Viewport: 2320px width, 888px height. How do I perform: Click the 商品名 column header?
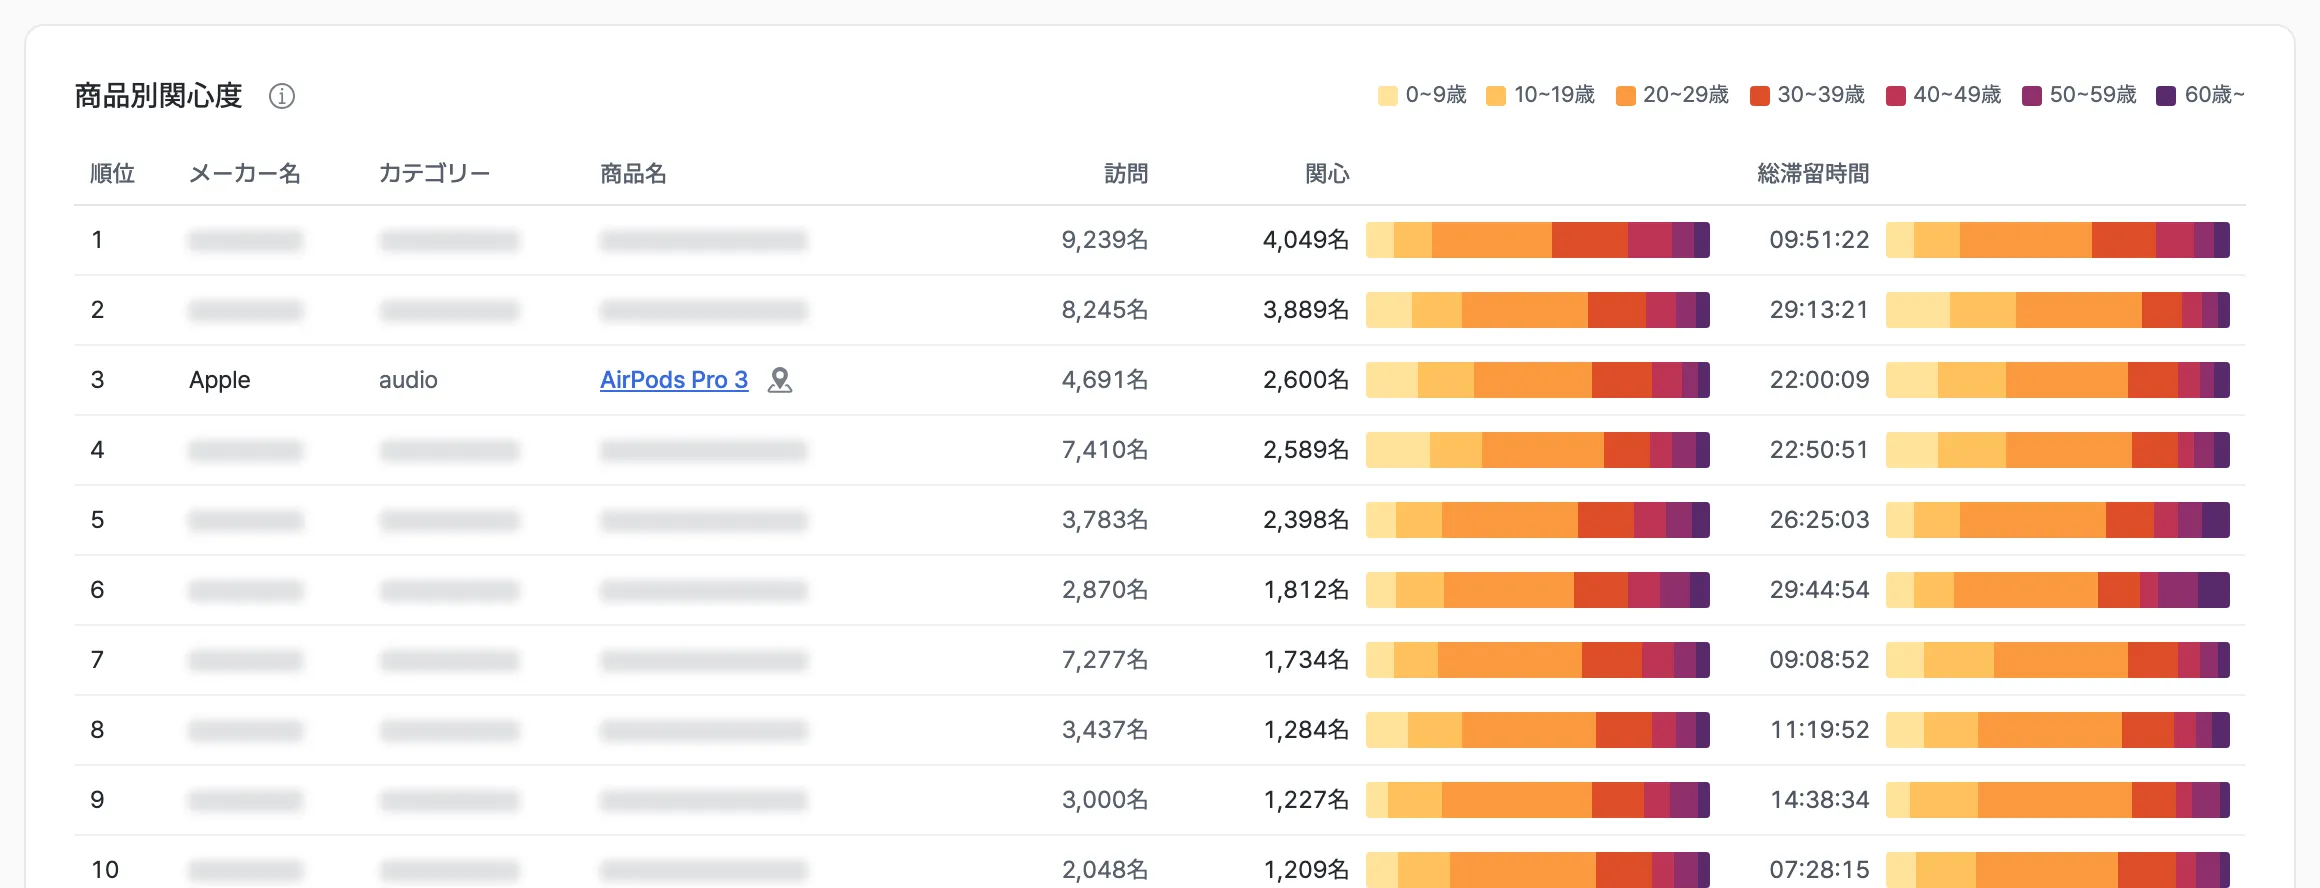pos(633,174)
